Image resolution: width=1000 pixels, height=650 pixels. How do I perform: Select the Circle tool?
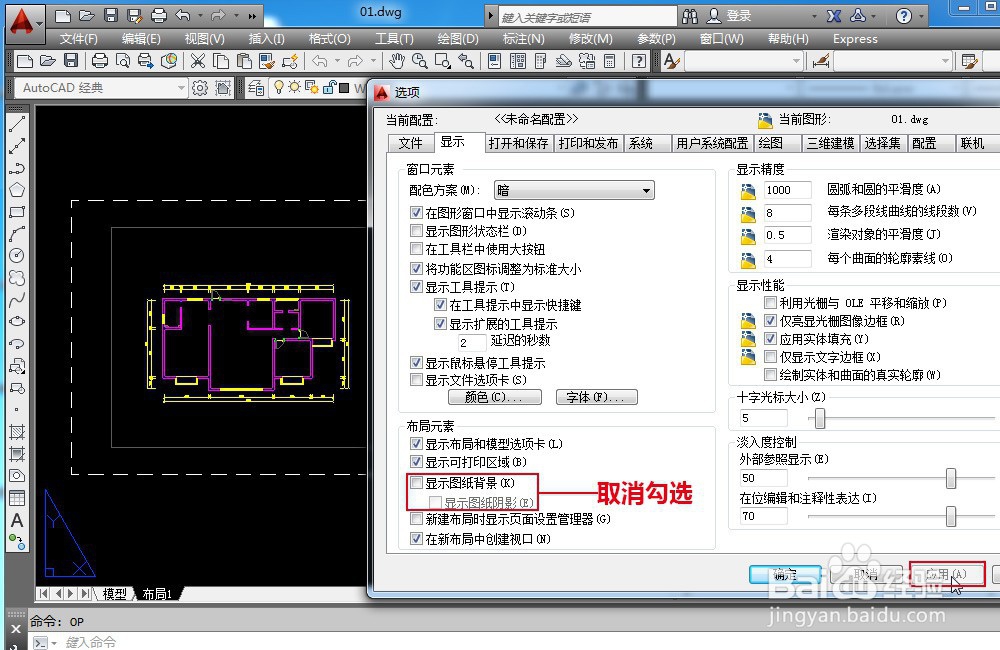click(17, 255)
